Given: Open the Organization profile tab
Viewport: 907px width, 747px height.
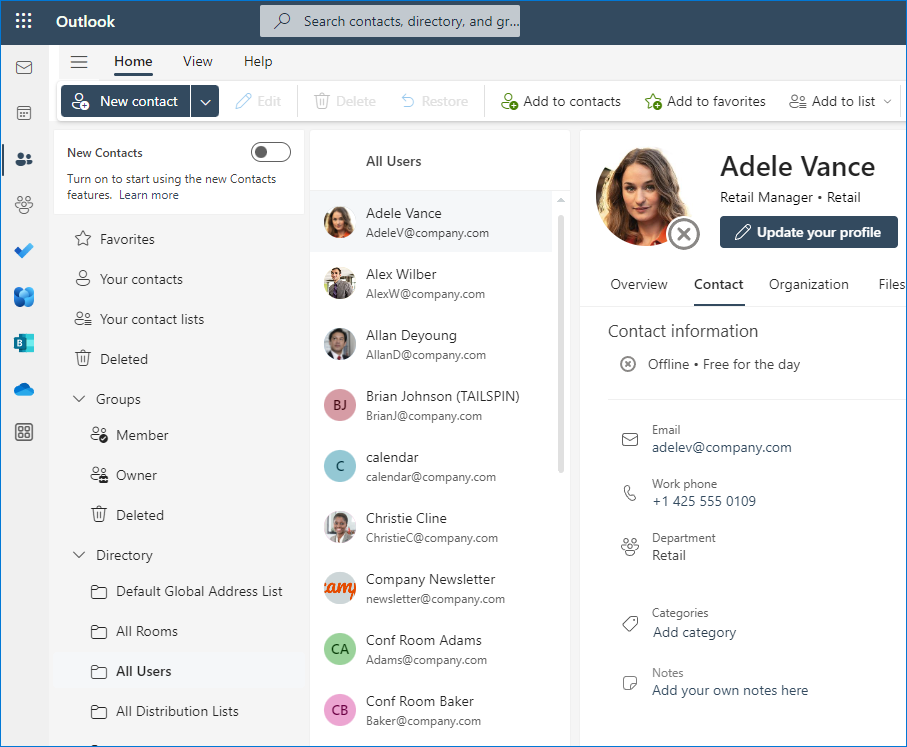Looking at the screenshot, I should (809, 284).
